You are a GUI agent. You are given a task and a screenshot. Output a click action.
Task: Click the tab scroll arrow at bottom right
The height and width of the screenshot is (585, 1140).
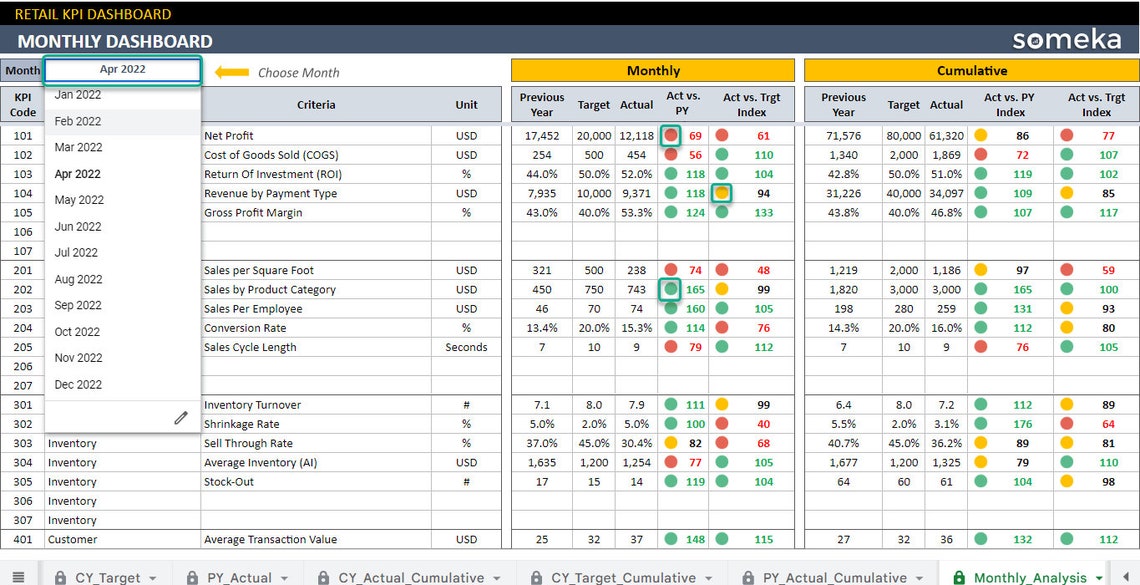[1126, 578]
